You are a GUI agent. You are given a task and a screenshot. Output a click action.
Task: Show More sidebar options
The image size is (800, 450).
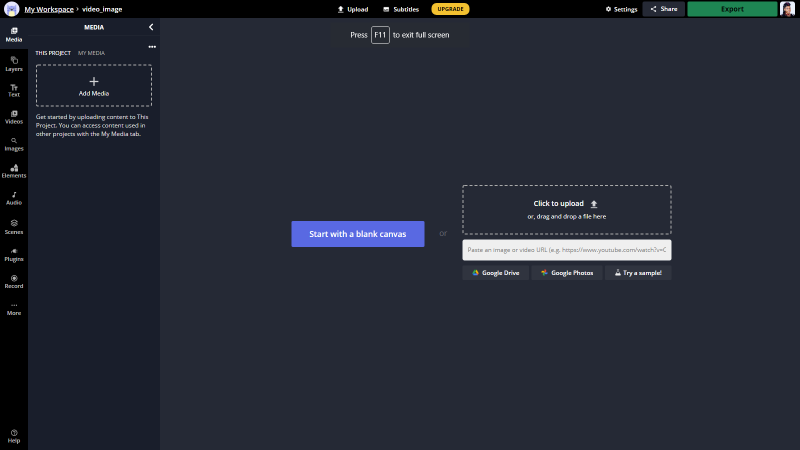(14, 309)
